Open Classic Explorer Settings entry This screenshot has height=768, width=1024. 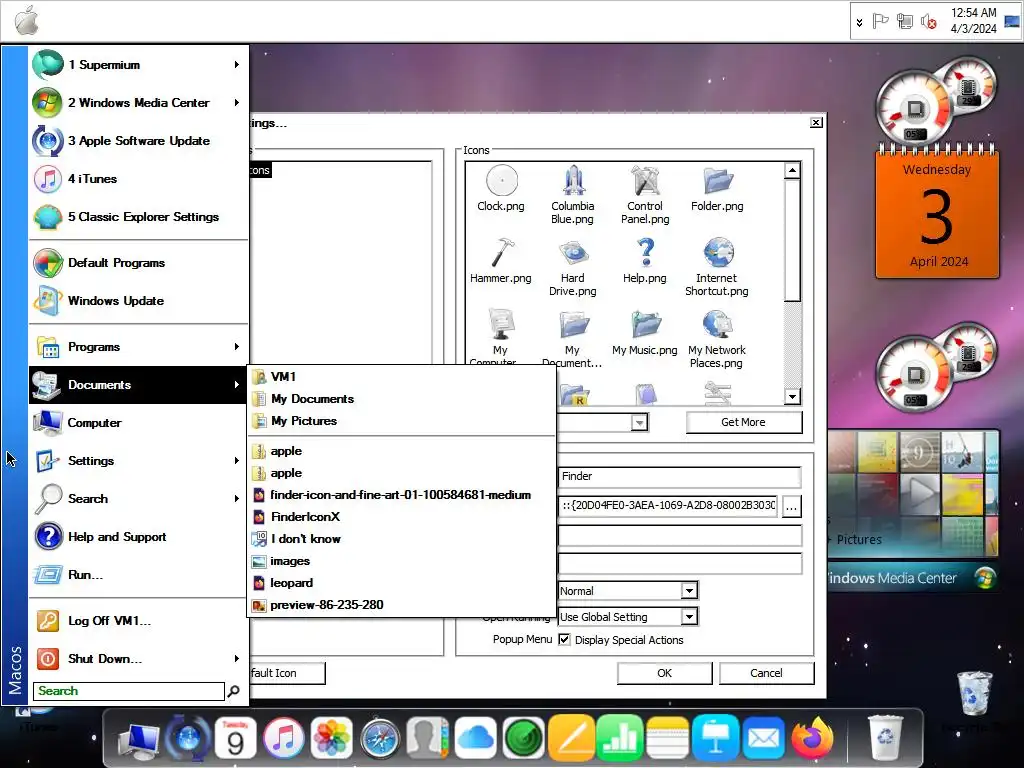click(138, 217)
